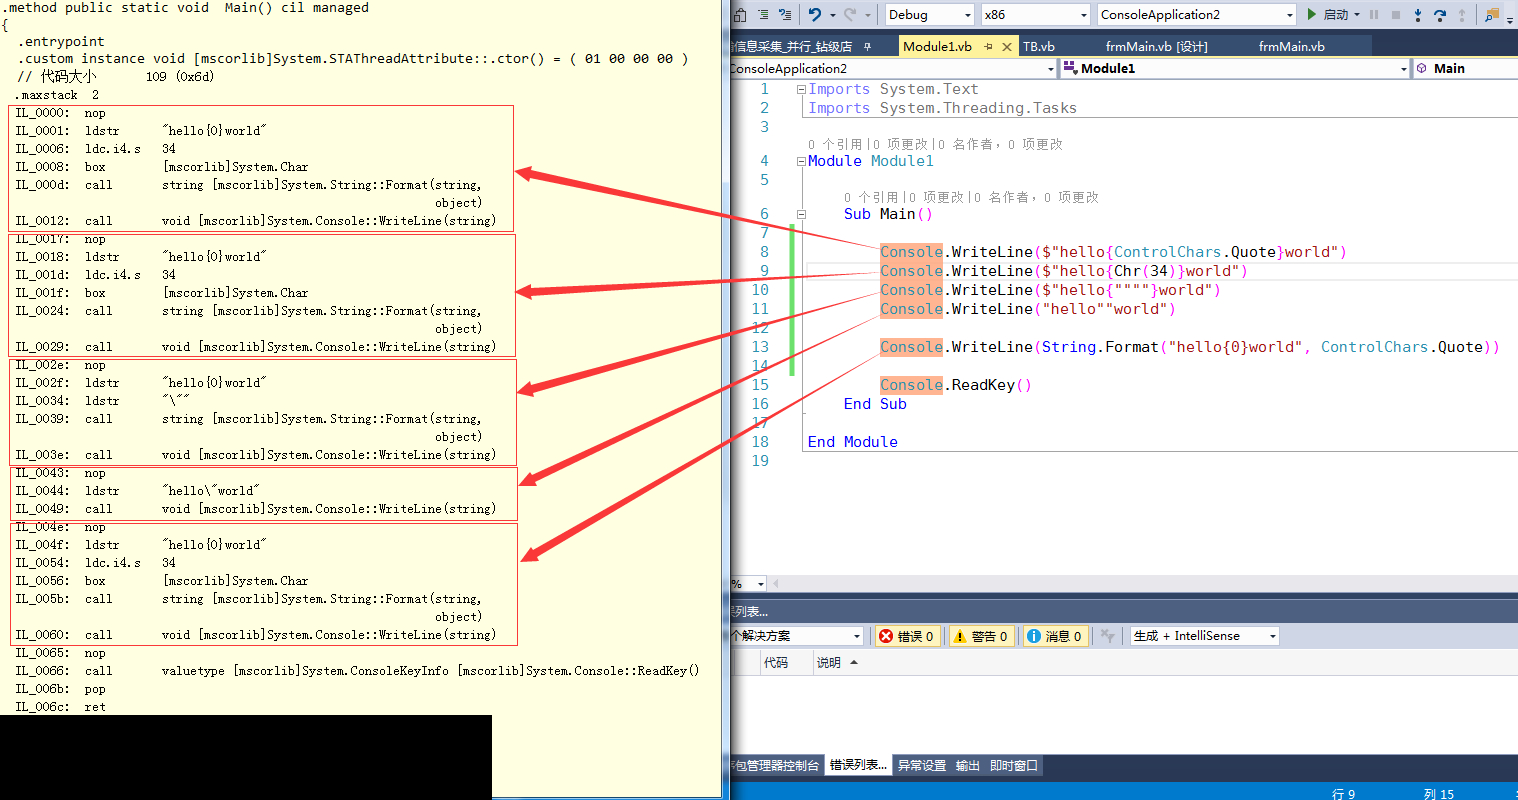
Task: Open the 启动 start options dropdown arrow
Action: pos(1357,15)
